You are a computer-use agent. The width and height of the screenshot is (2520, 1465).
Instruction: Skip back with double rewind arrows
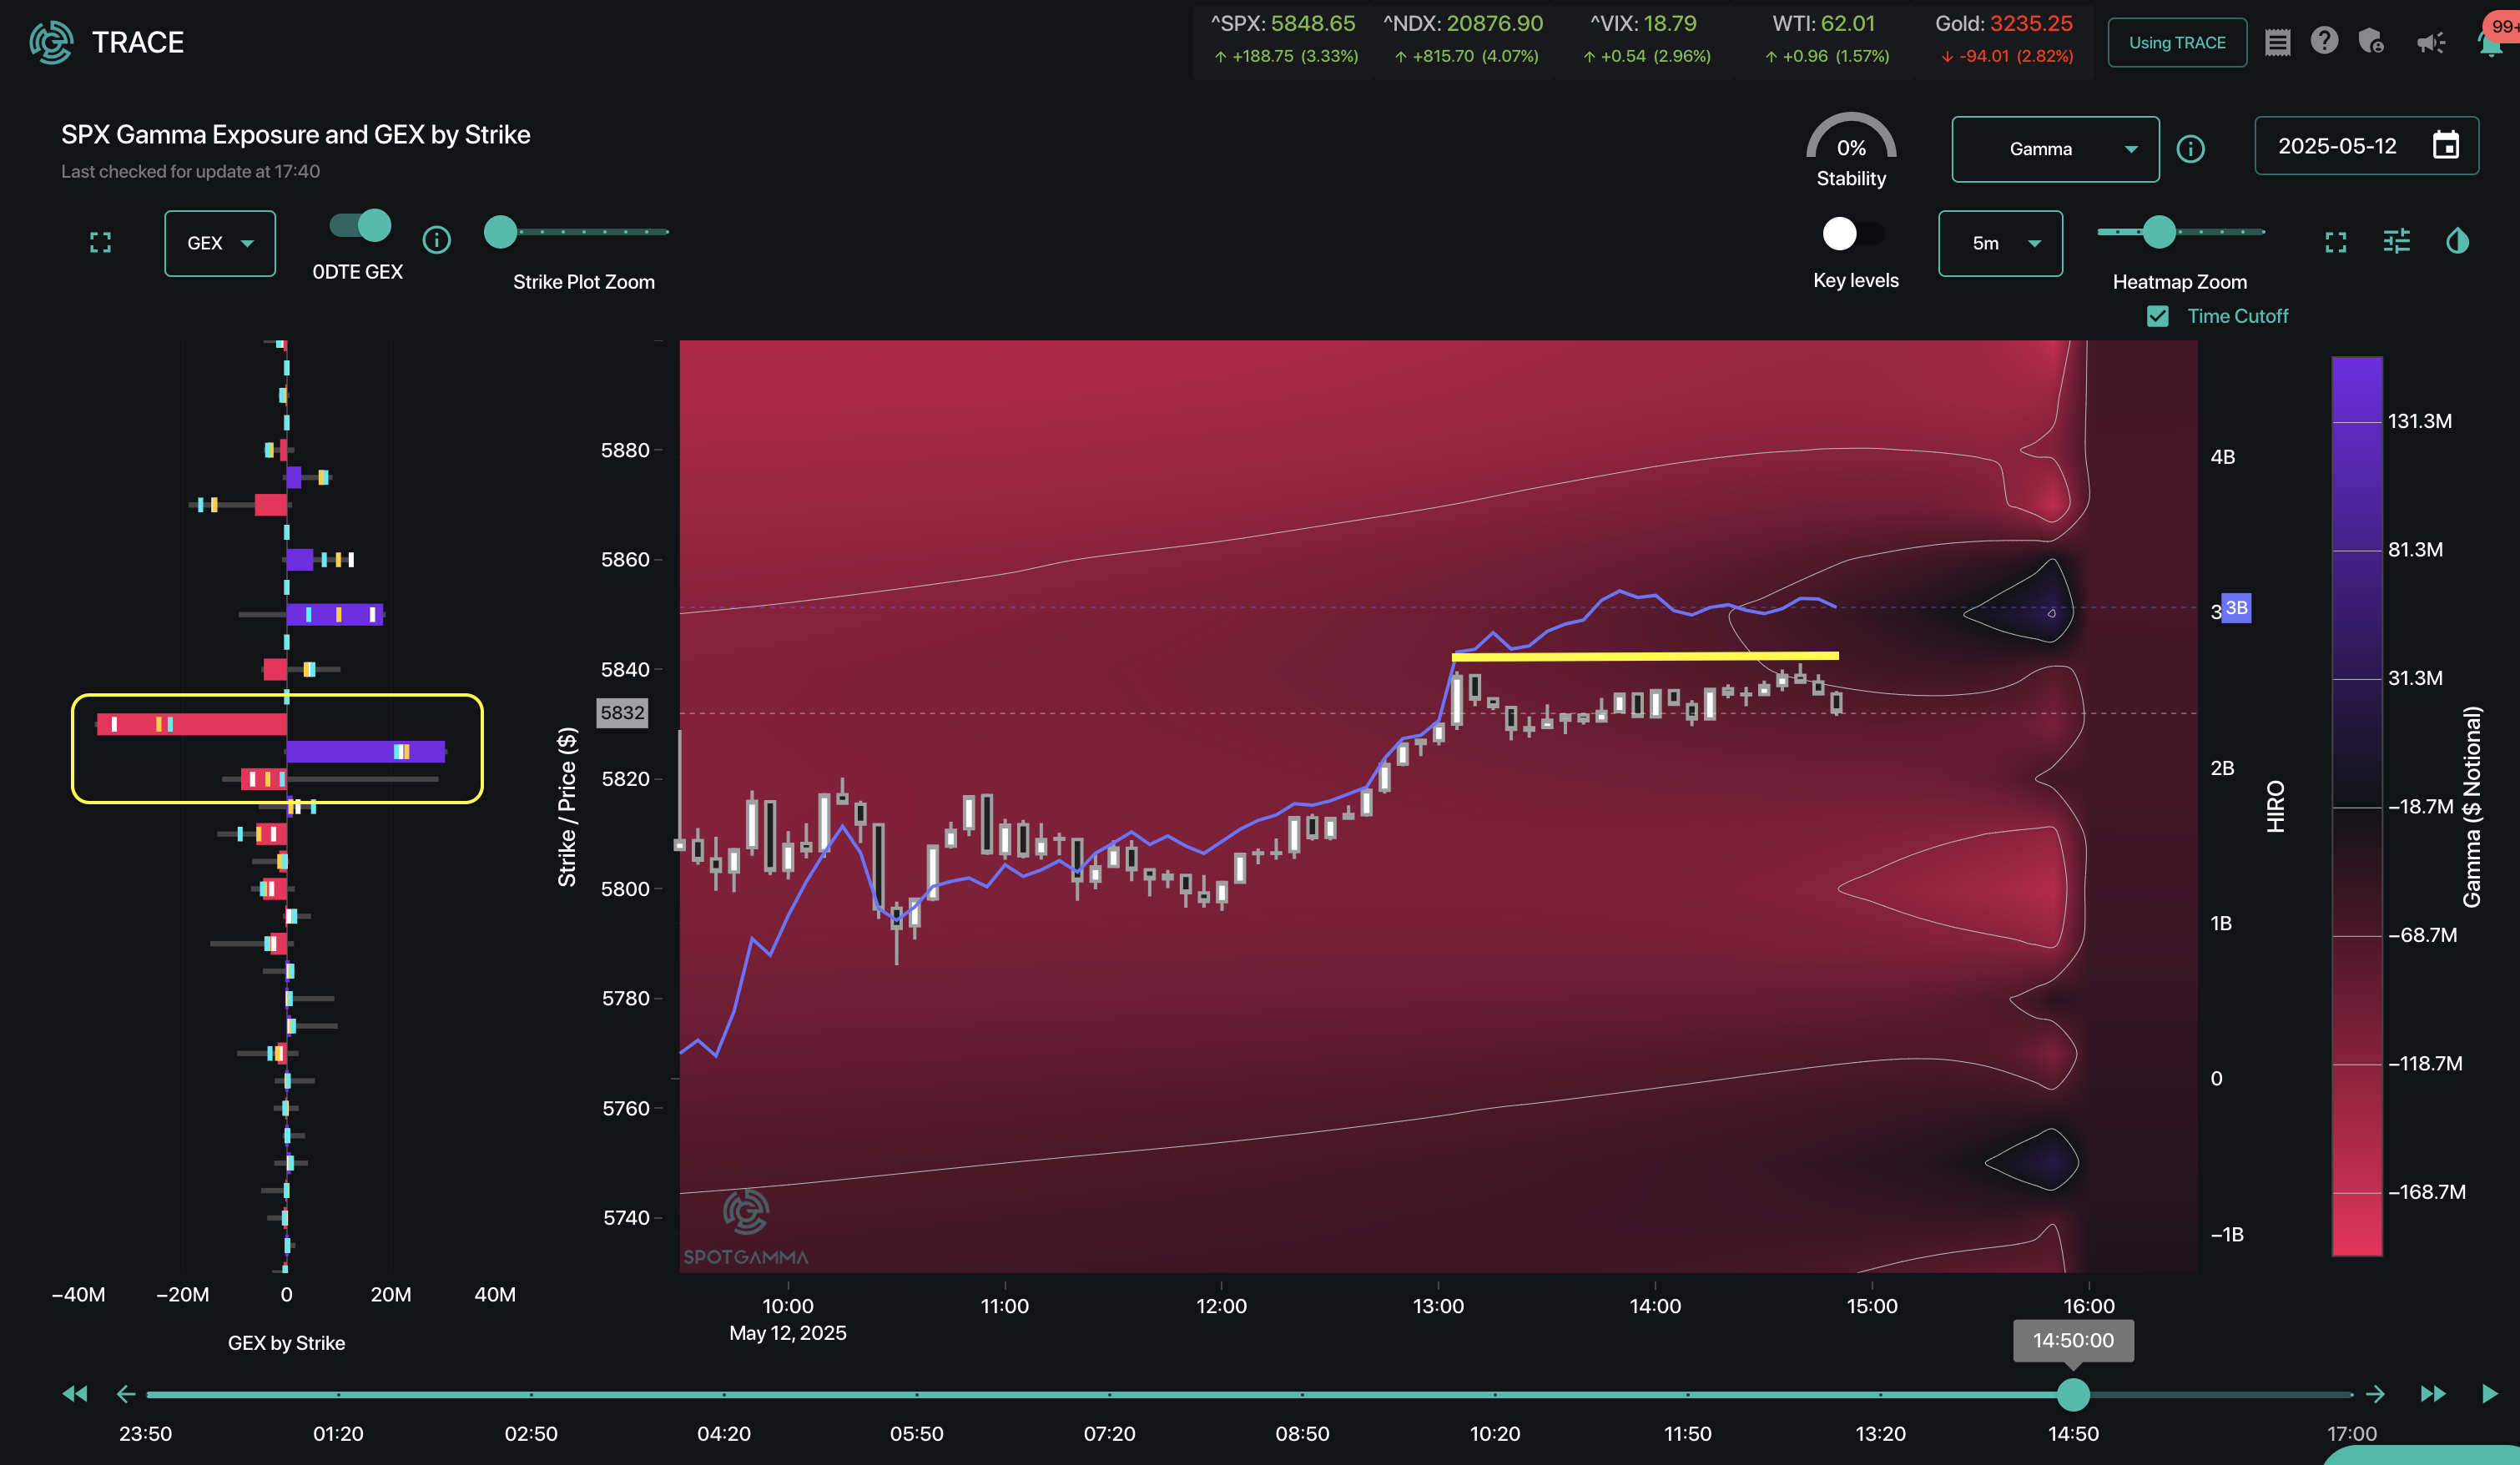[x=75, y=1393]
